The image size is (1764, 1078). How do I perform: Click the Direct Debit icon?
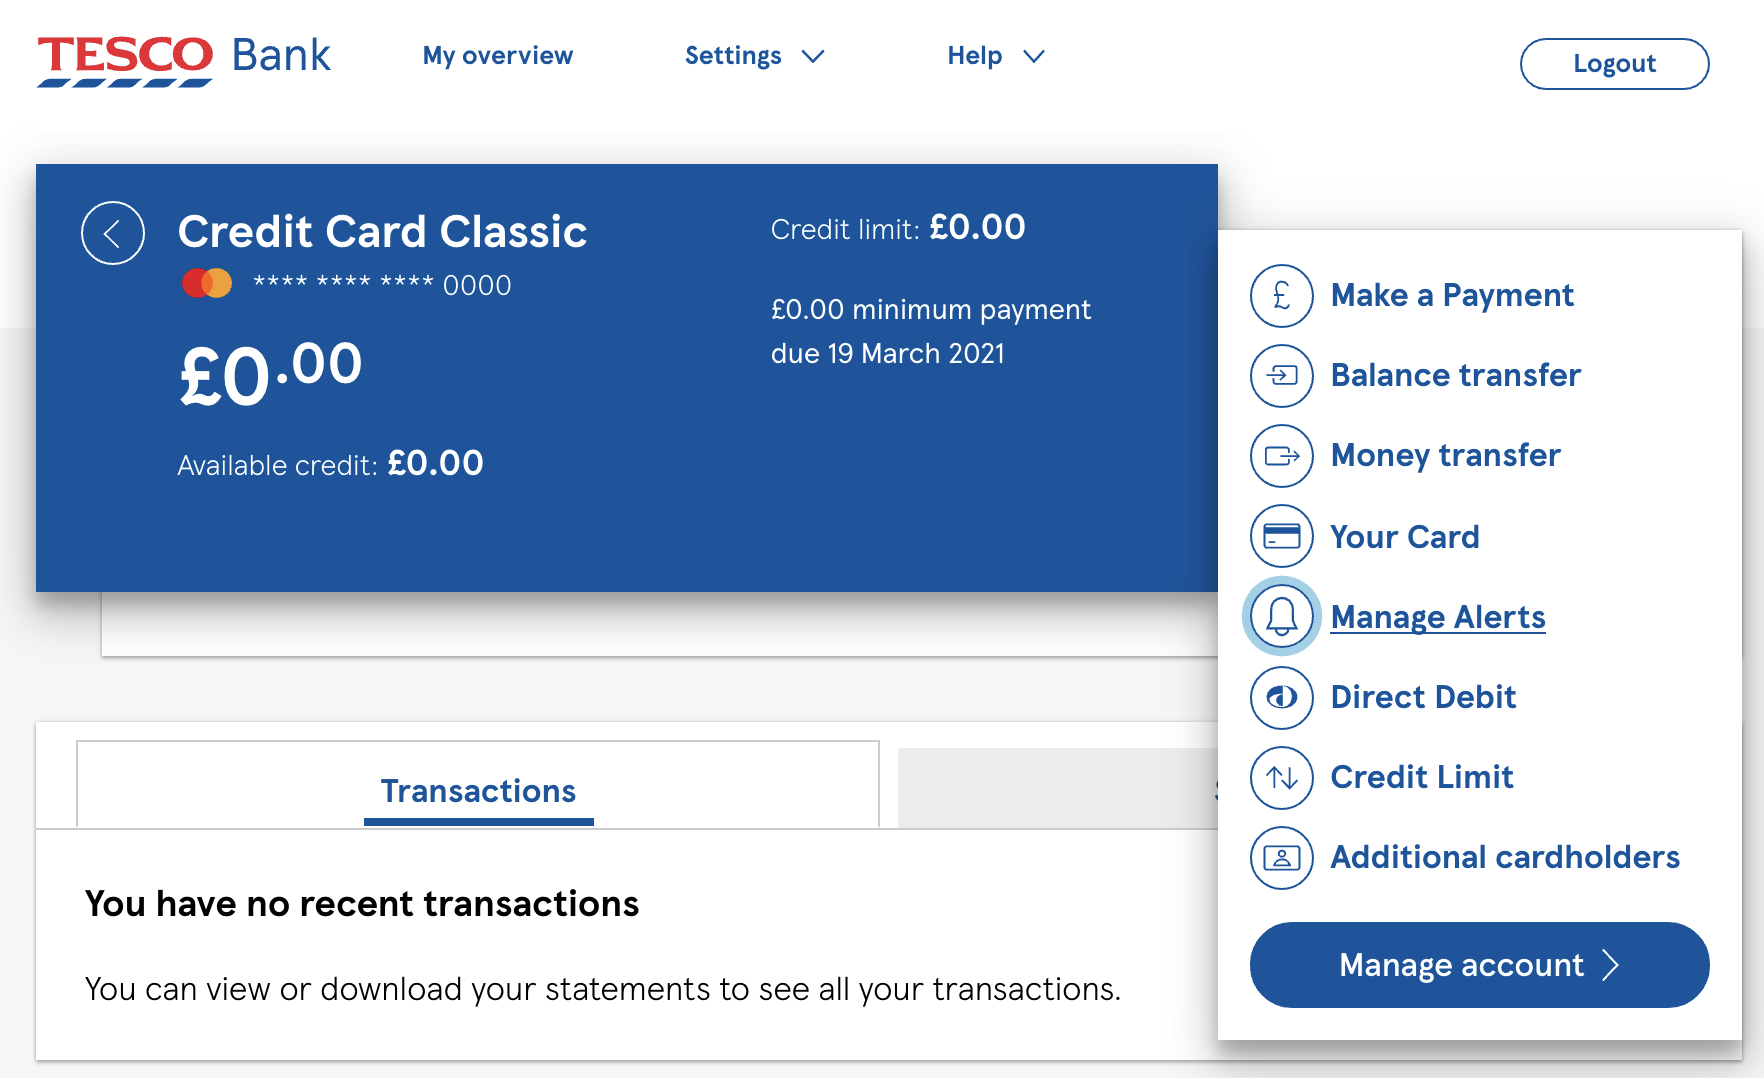[1281, 697]
